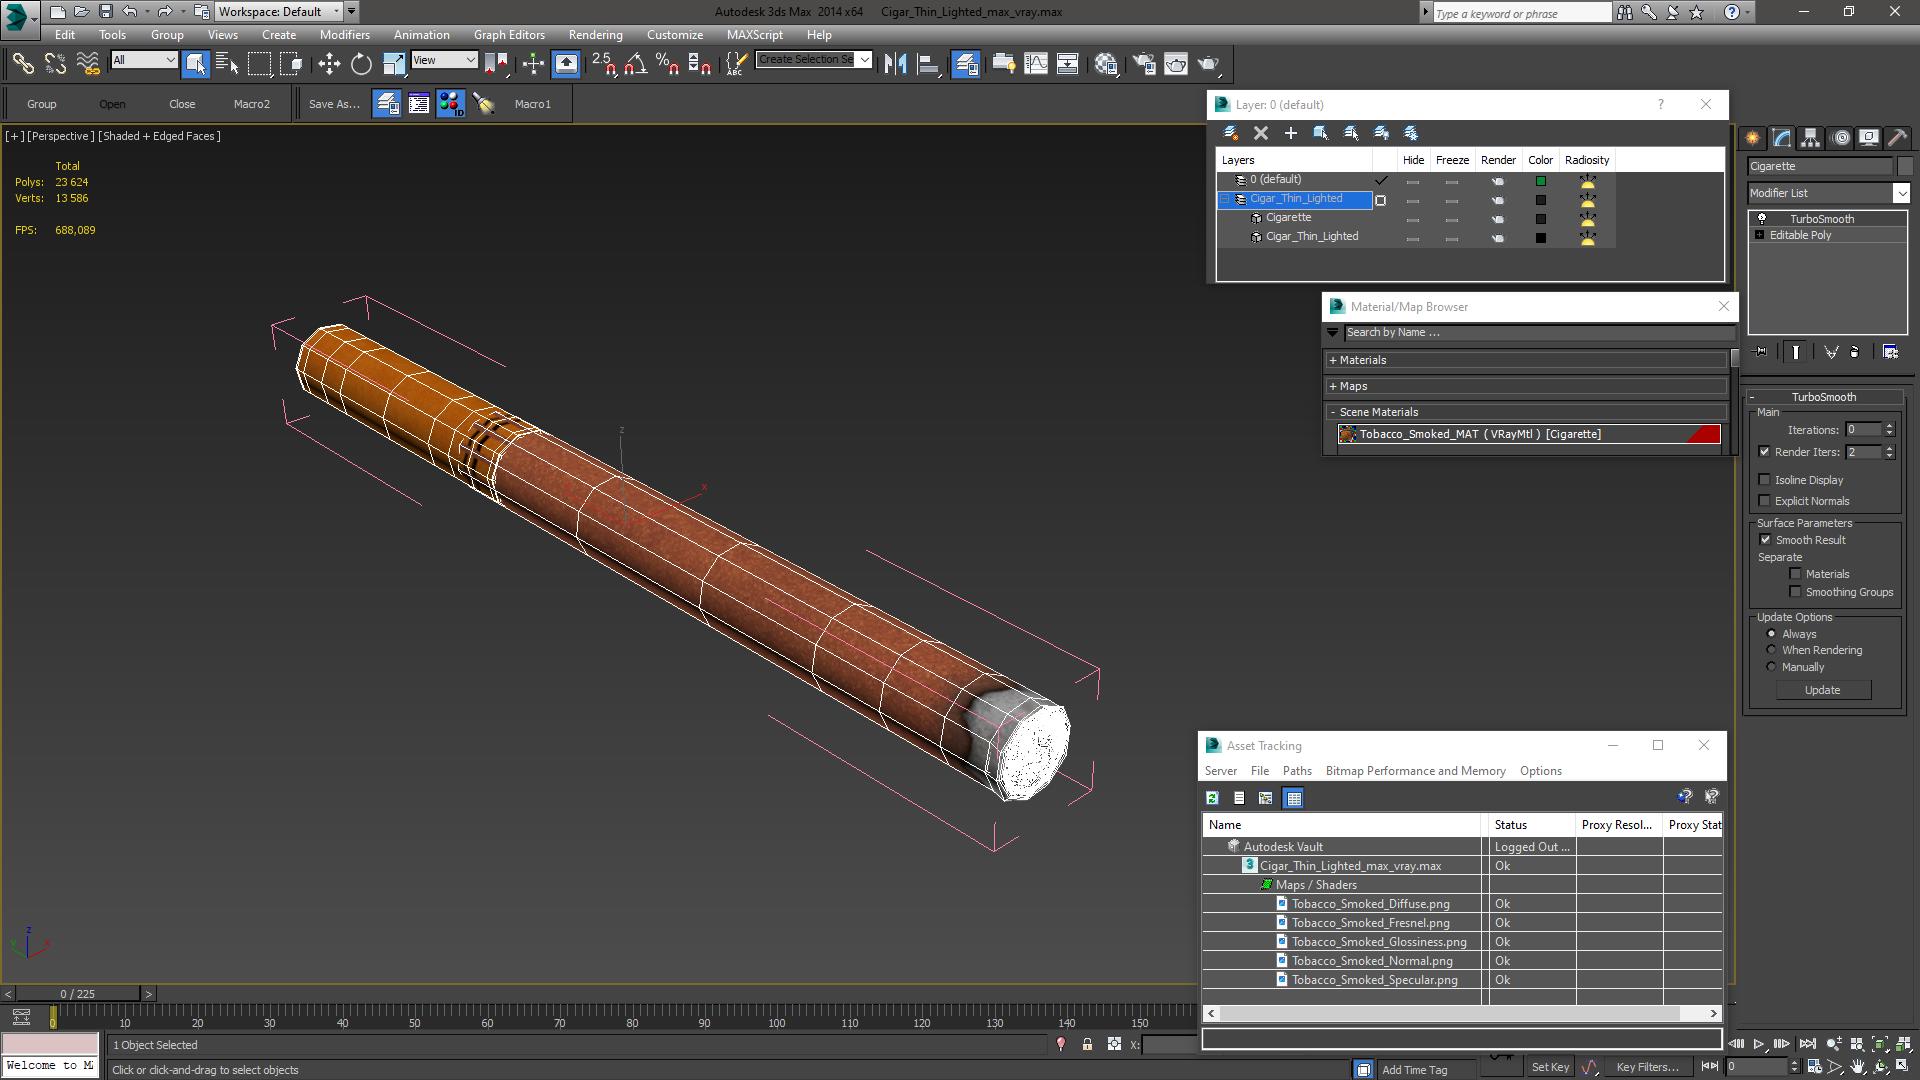The height and width of the screenshot is (1080, 1920).
Task: Click the Undo arrow icon
Action: pos(129,12)
